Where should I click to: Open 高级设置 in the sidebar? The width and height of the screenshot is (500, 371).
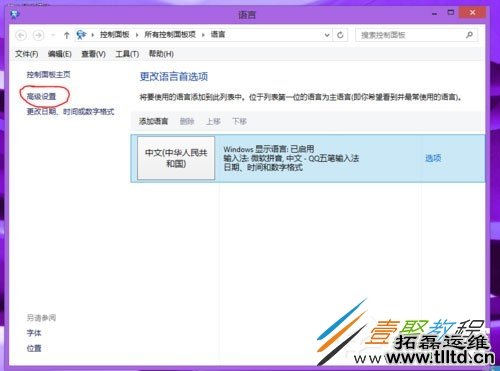click(x=42, y=97)
